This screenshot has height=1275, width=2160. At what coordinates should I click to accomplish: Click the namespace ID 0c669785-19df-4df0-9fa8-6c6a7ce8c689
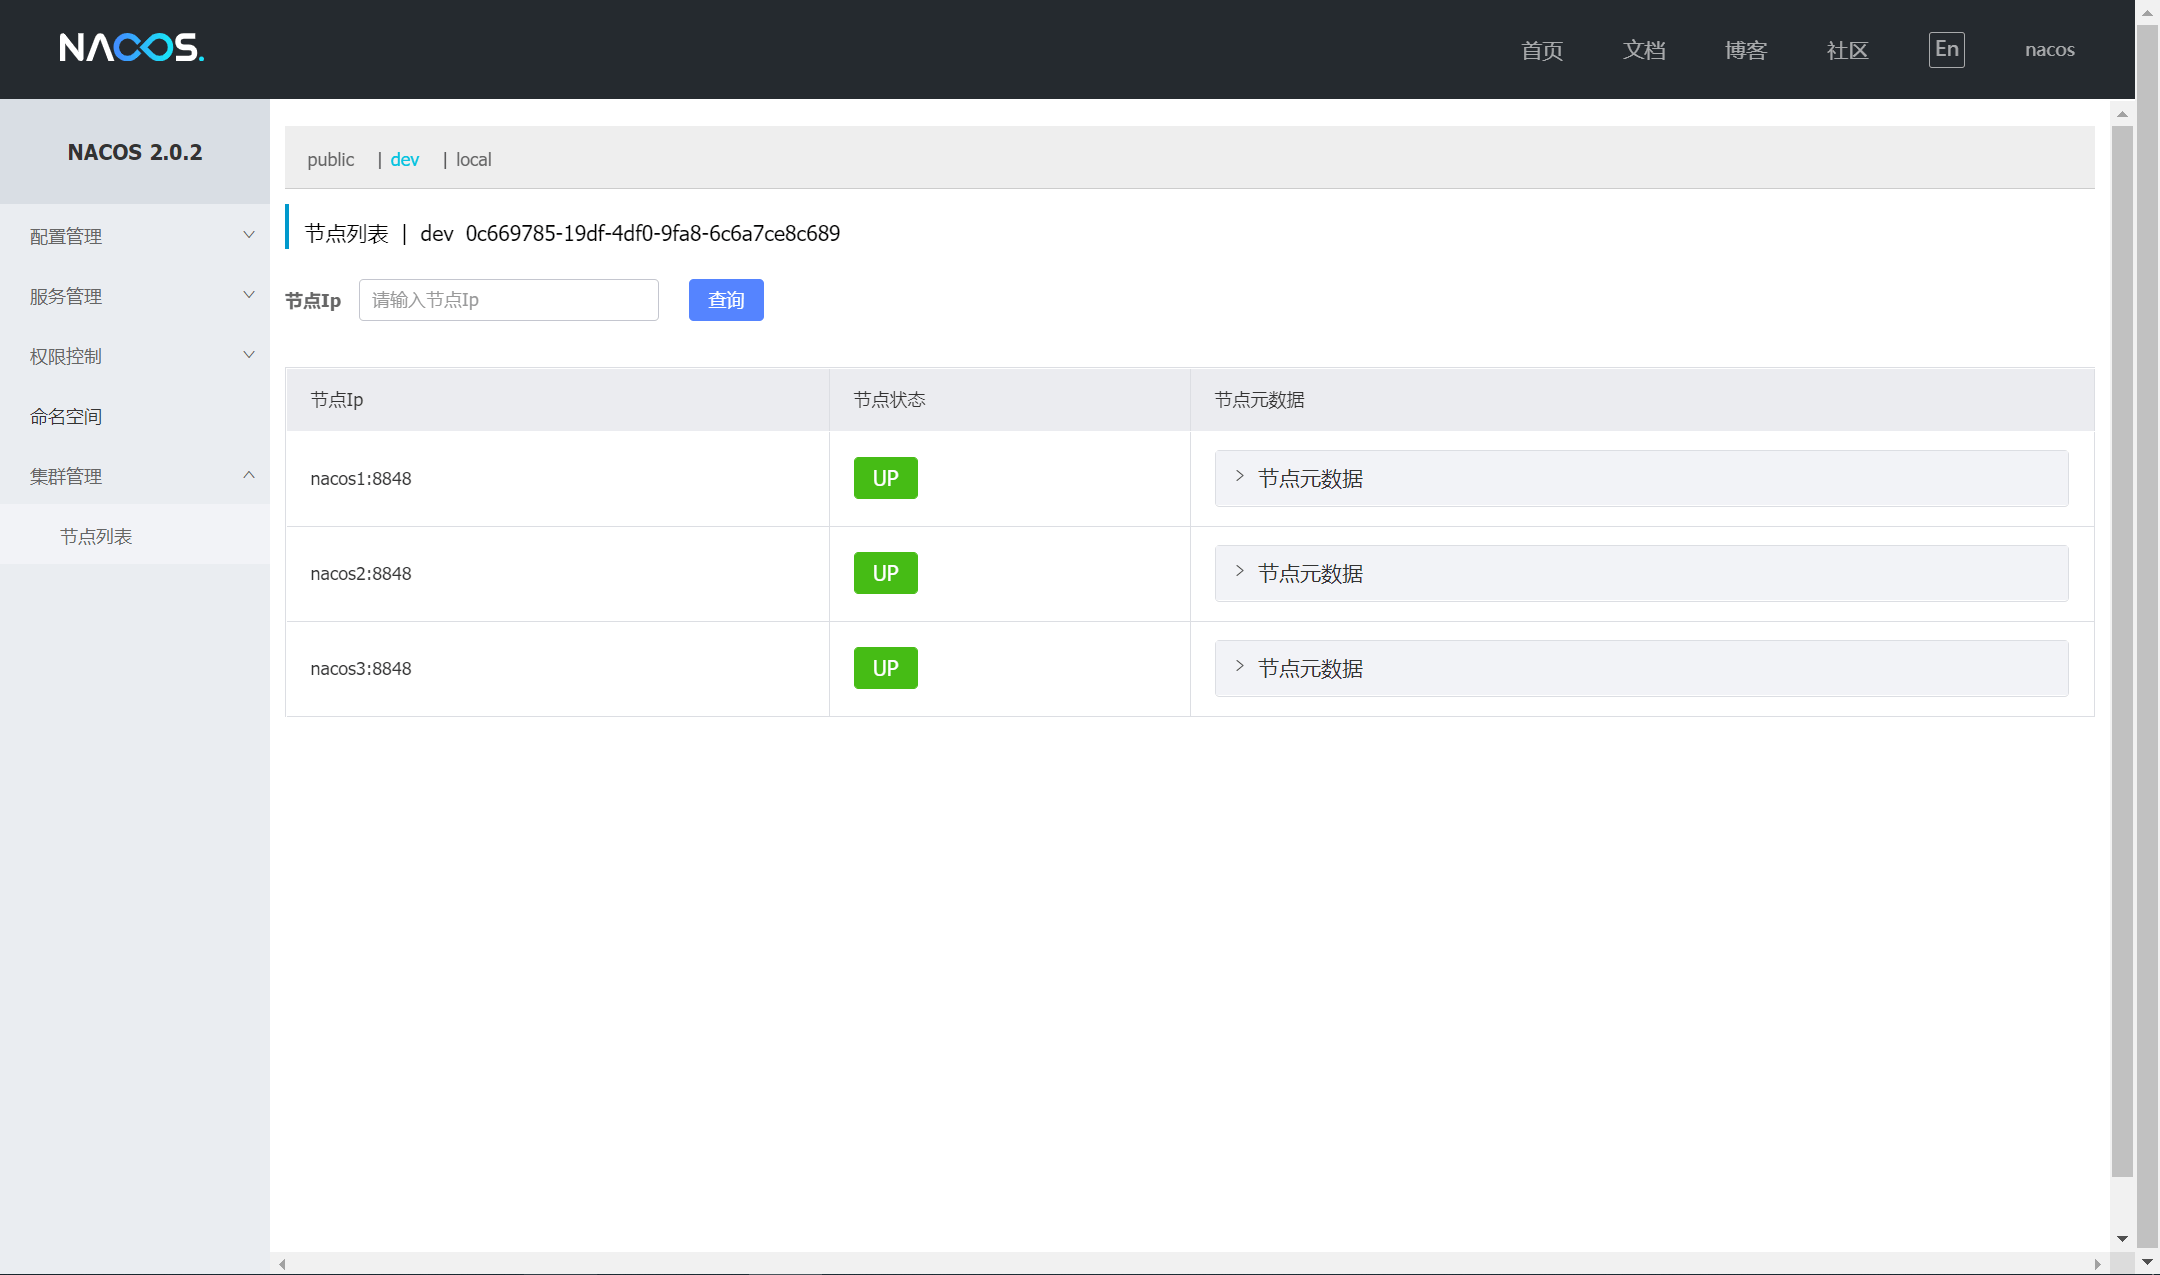pyautogui.click(x=653, y=233)
